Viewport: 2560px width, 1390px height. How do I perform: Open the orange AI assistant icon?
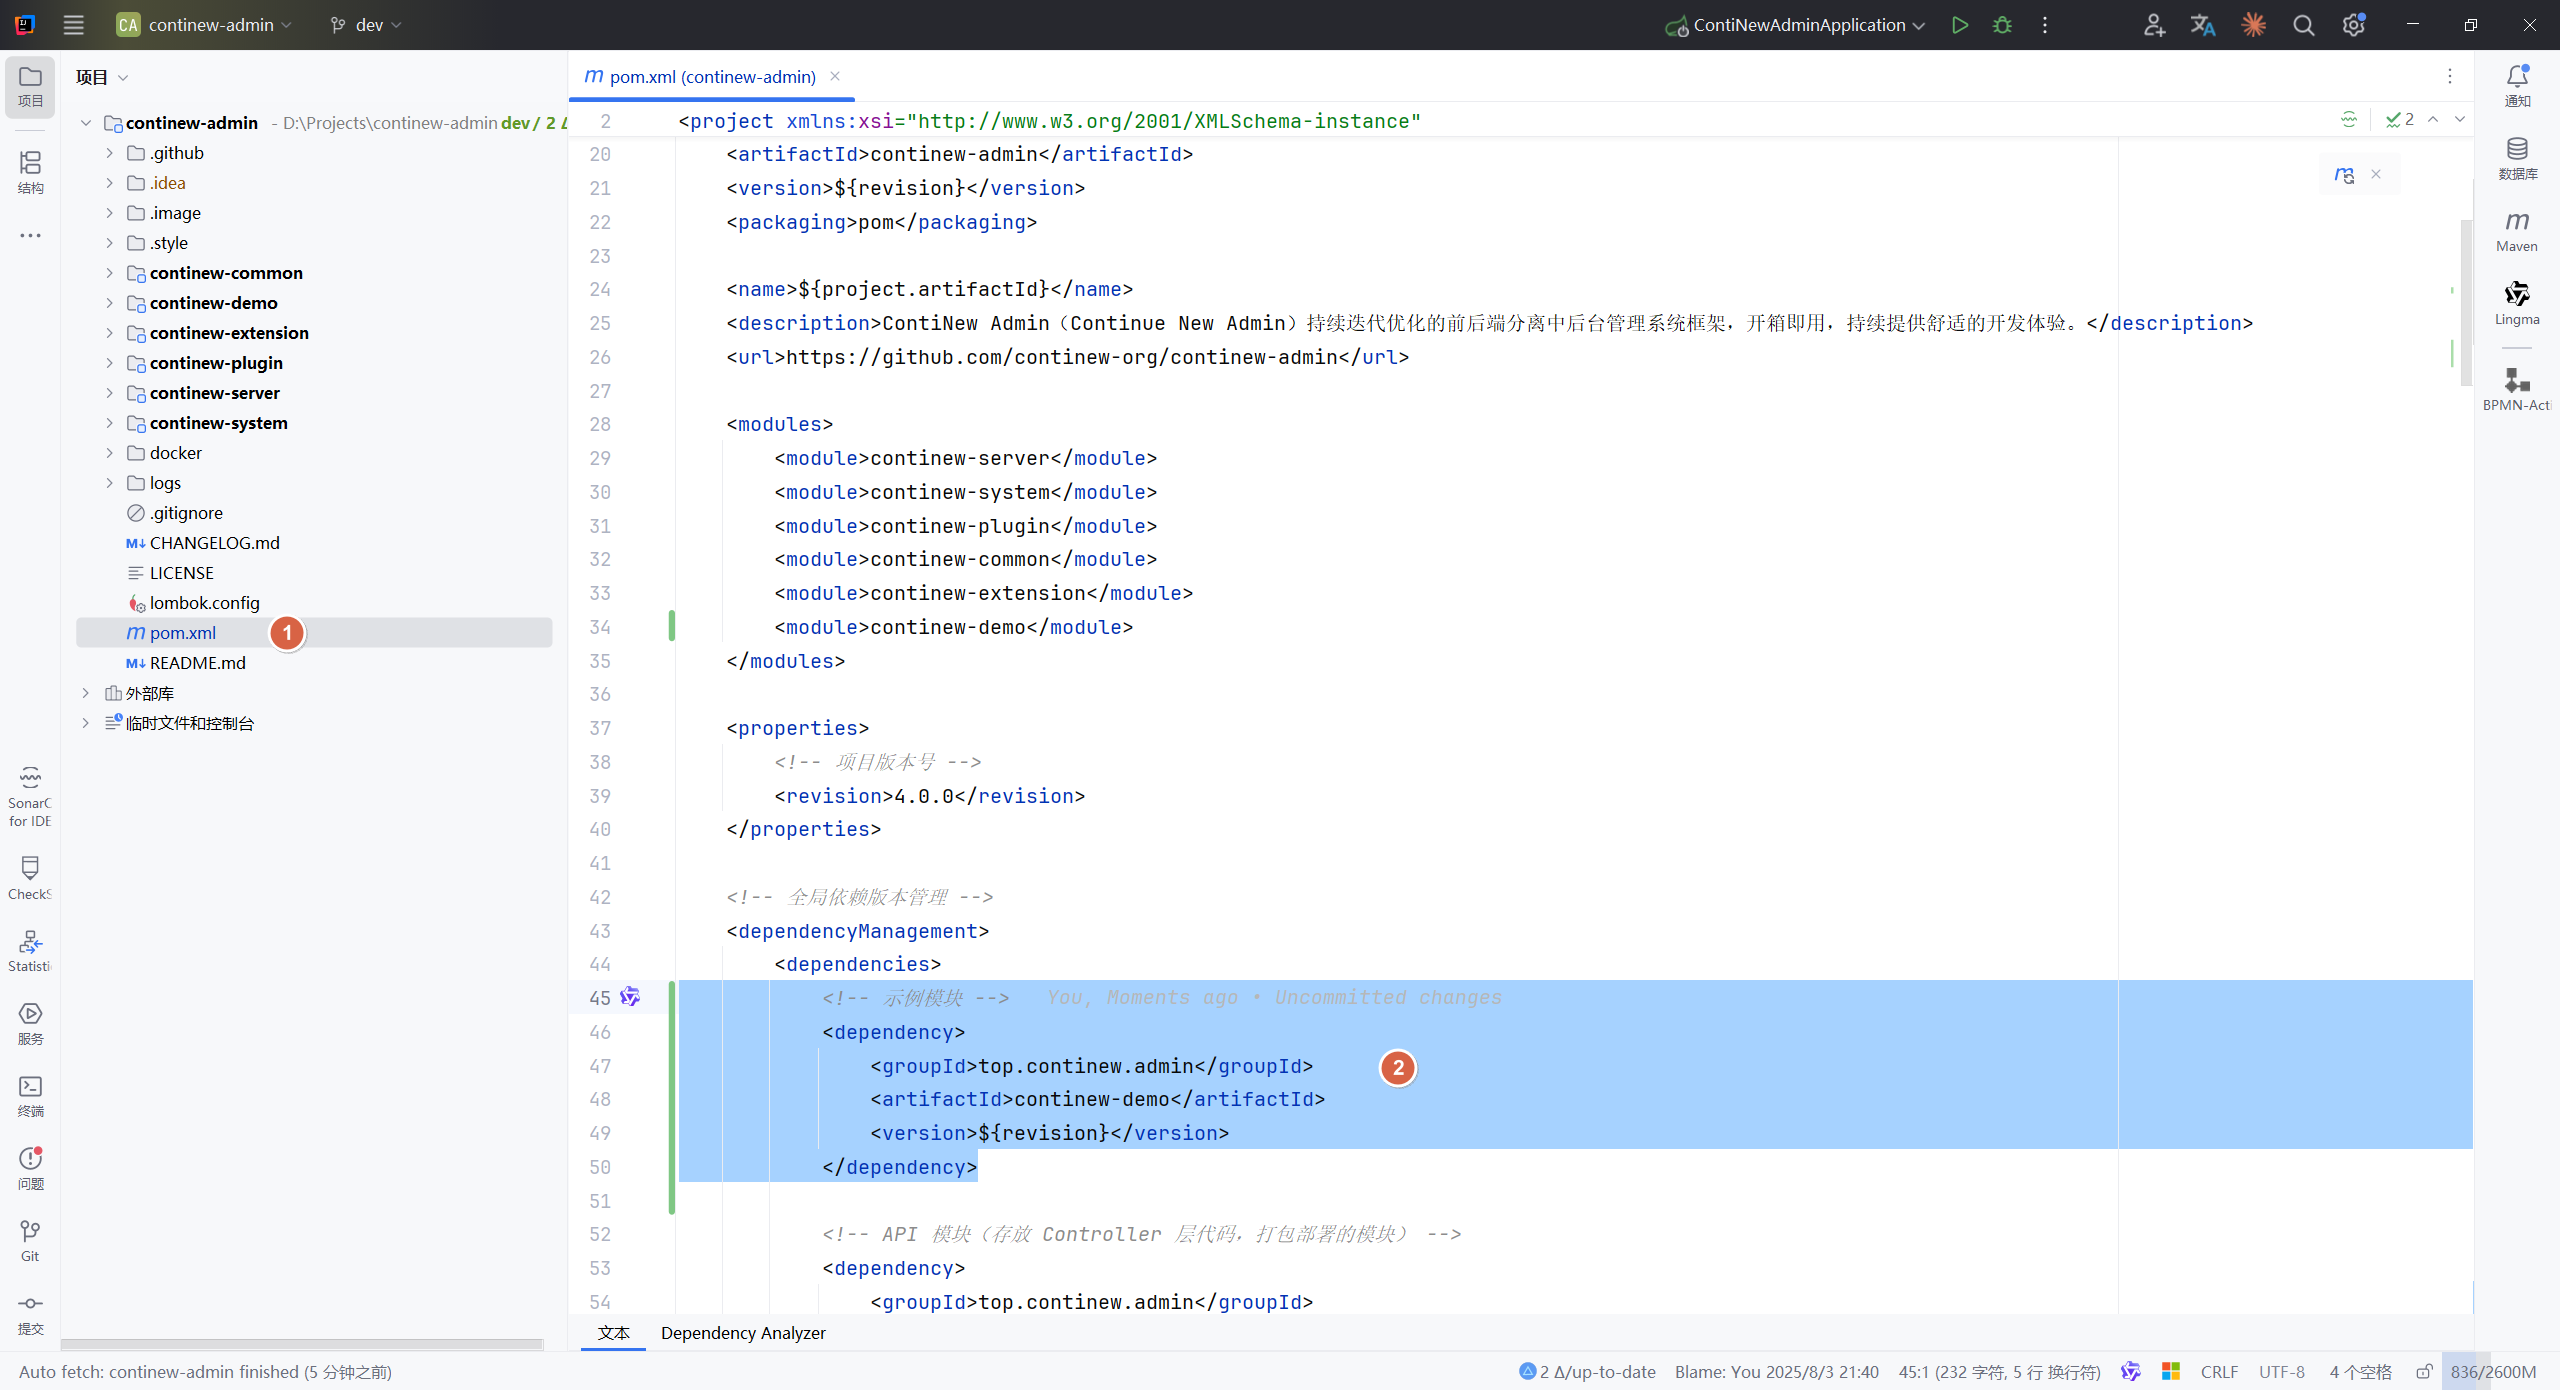pyautogui.click(x=2253, y=25)
